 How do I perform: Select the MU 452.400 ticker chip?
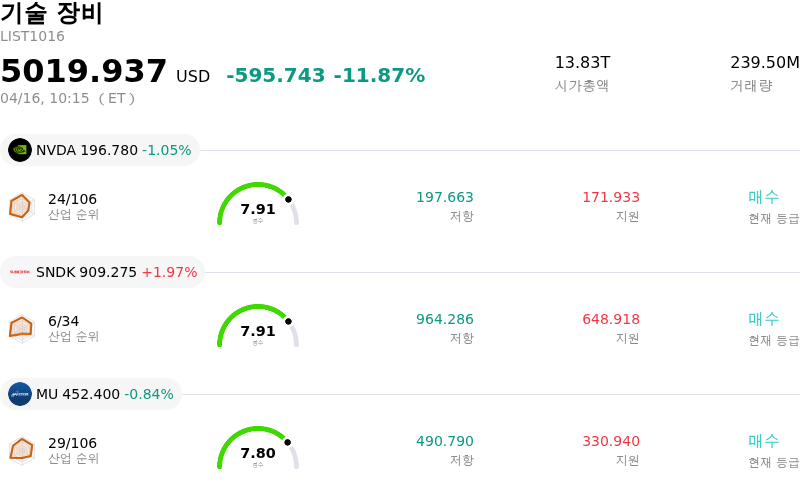click(x=91, y=394)
